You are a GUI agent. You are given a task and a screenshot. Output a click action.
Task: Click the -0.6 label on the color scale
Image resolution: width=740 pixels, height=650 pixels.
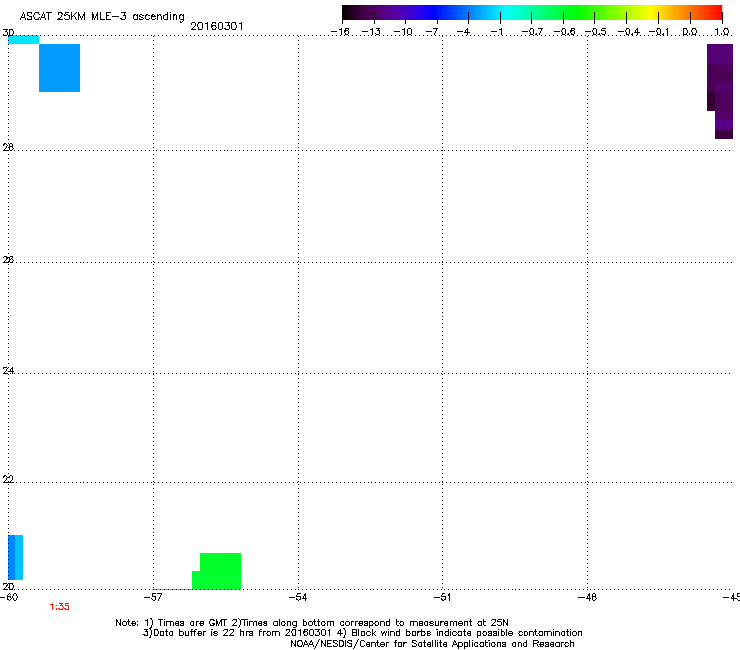[x=564, y=32]
